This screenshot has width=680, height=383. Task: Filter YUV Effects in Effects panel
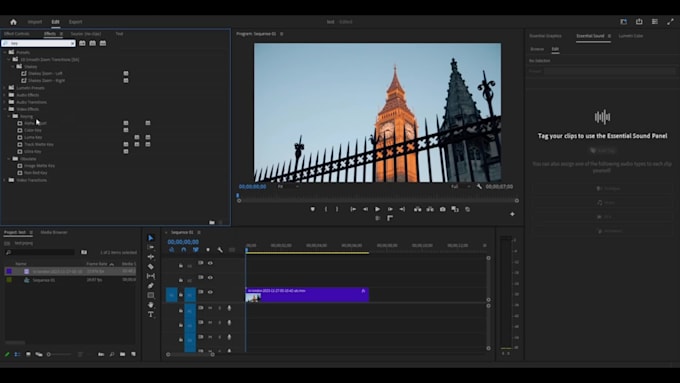[103, 43]
